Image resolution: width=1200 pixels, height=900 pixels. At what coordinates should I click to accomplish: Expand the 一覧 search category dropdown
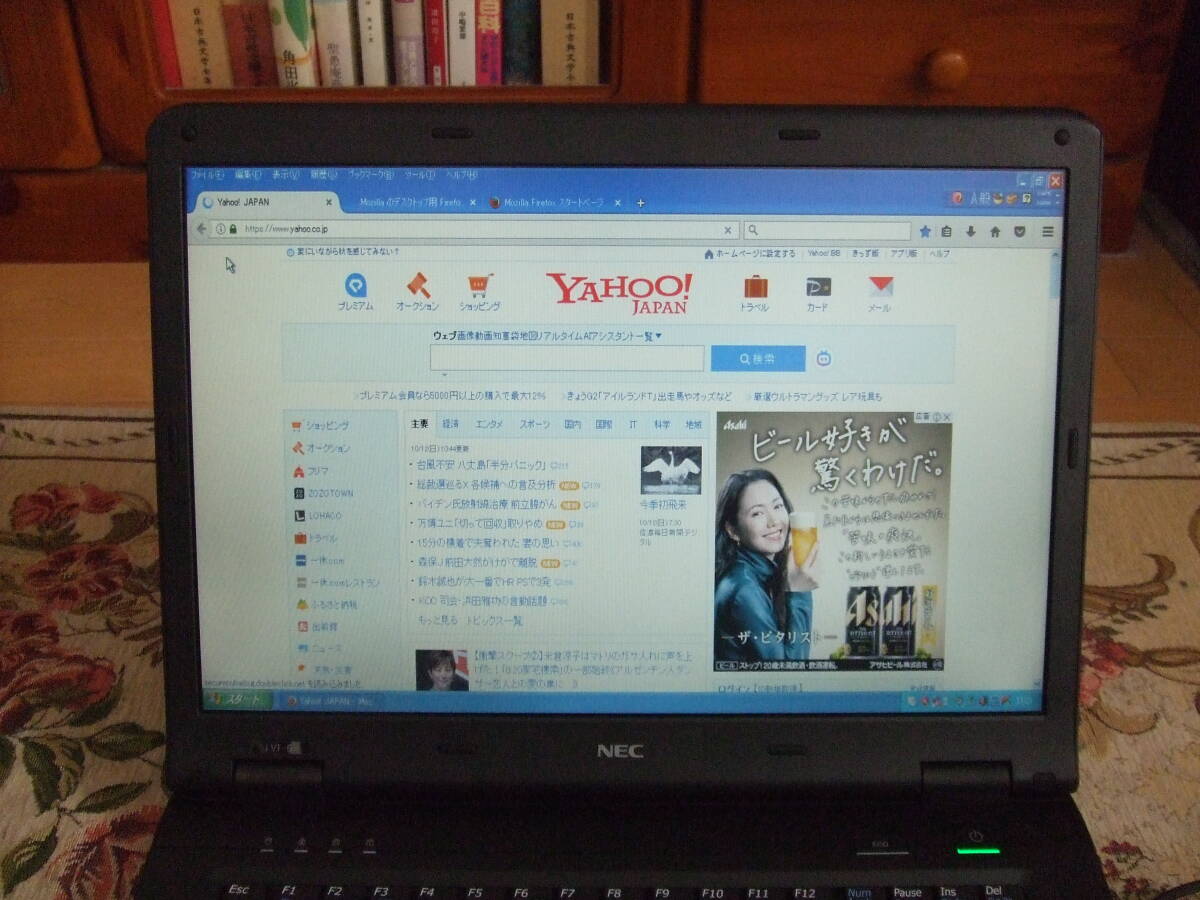[651, 336]
